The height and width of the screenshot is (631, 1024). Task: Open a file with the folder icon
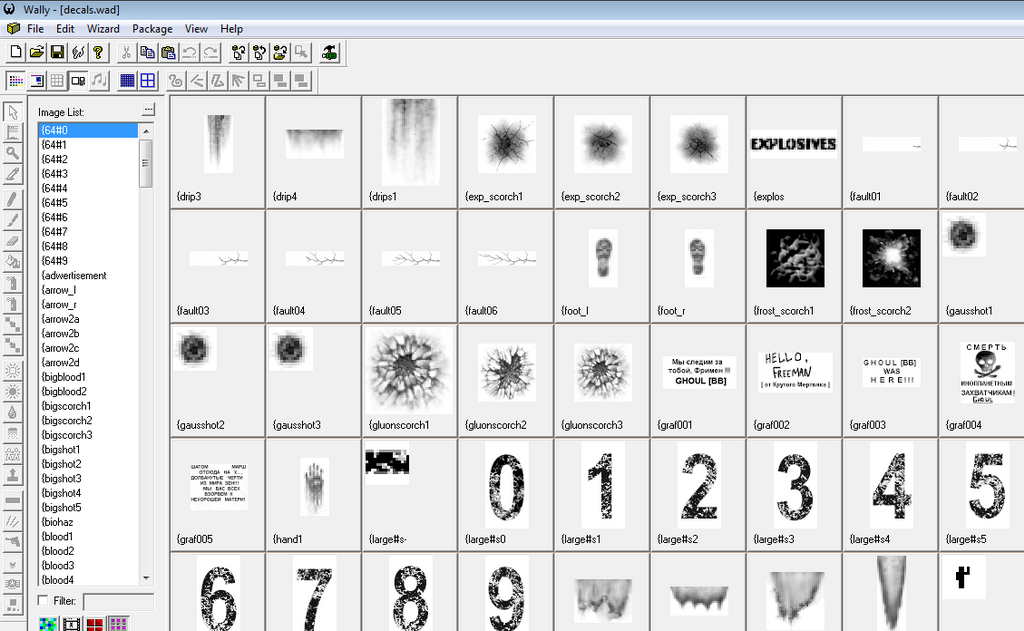[36, 52]
